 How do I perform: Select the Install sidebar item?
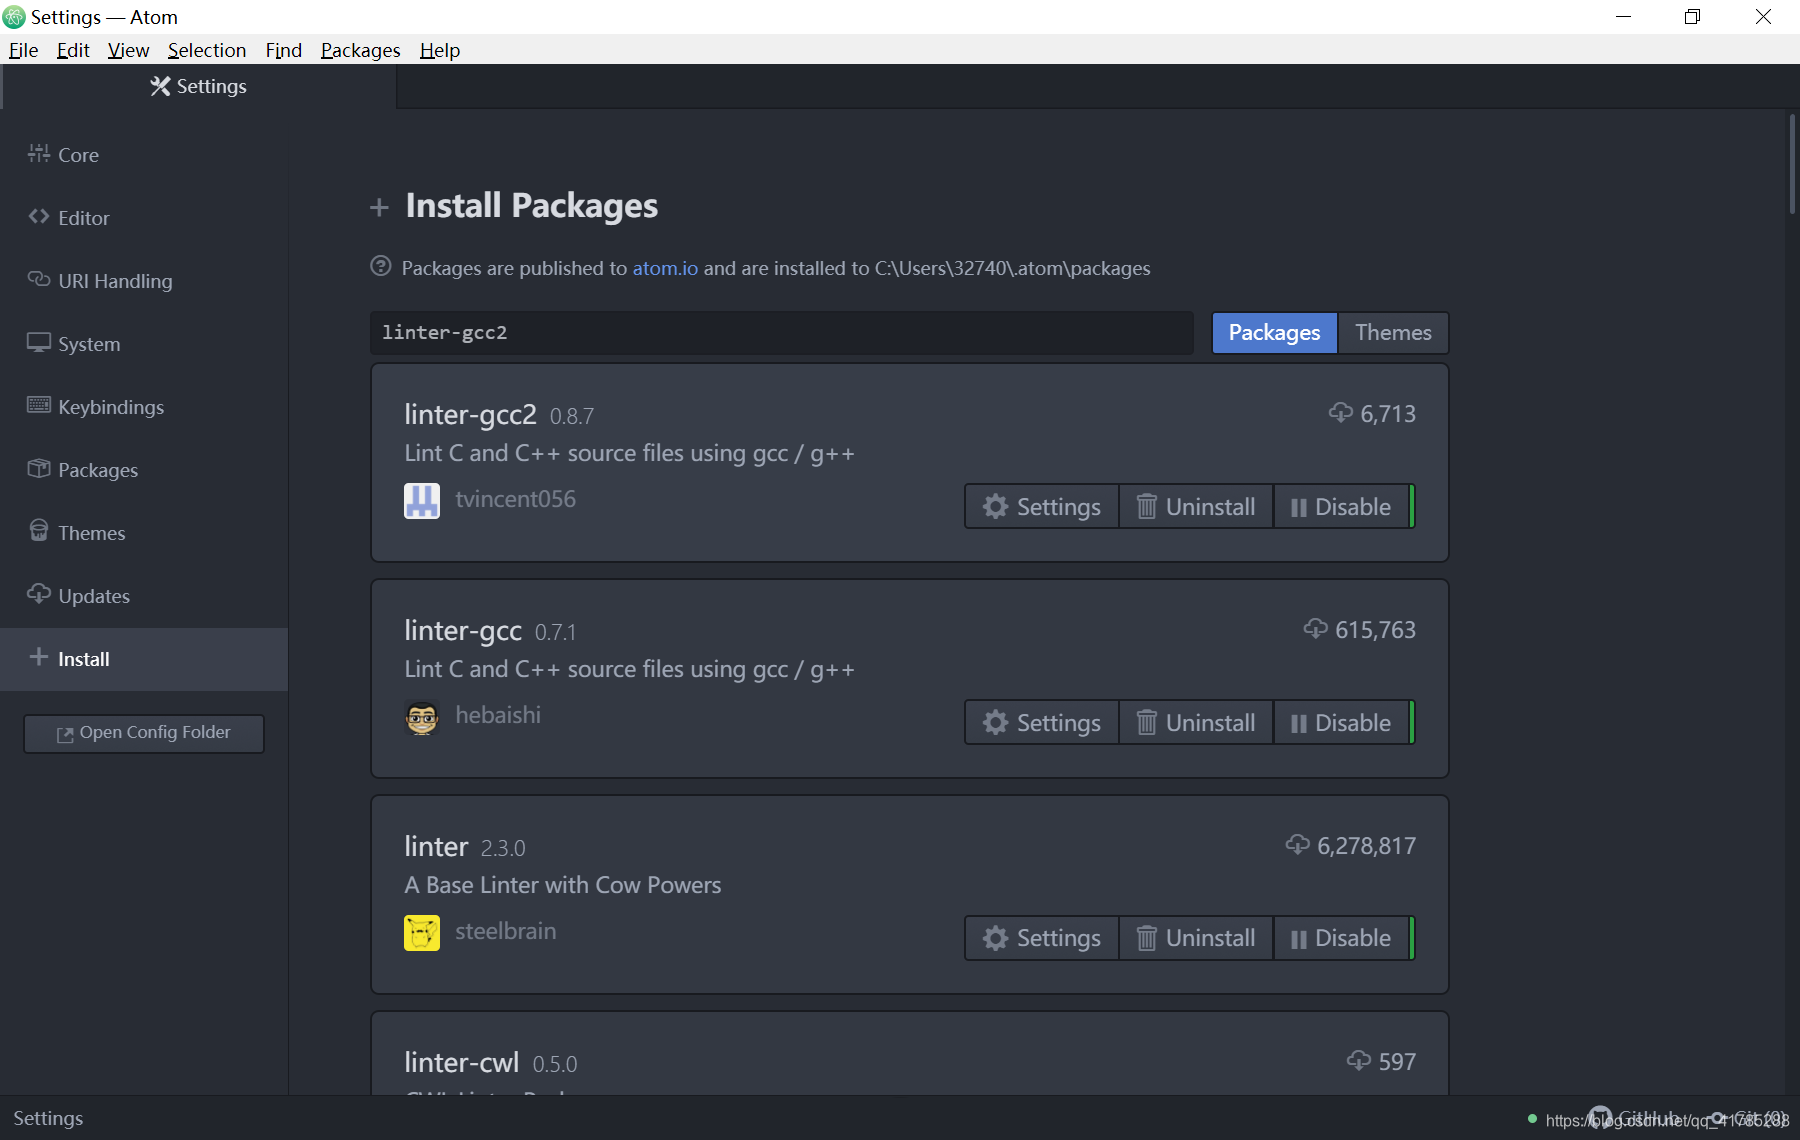point(144,659)
